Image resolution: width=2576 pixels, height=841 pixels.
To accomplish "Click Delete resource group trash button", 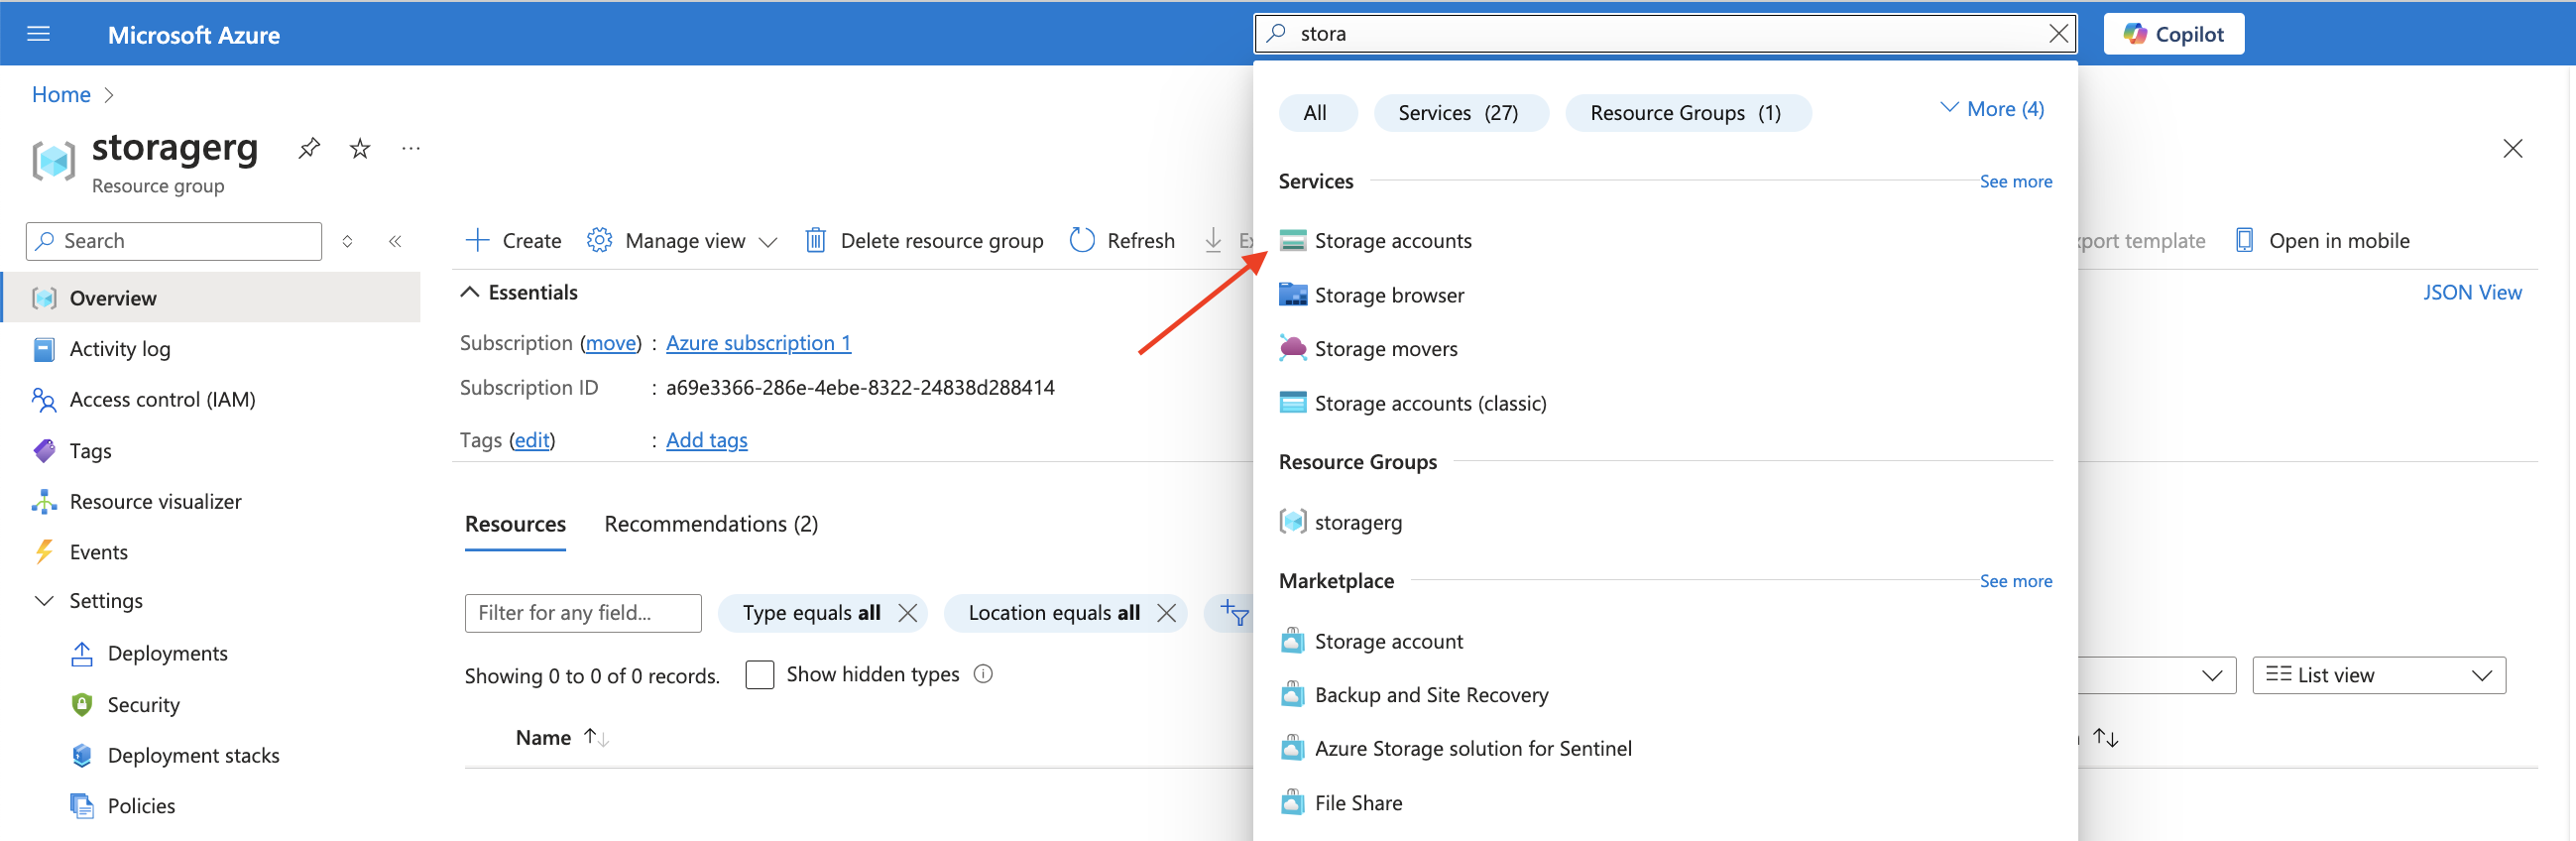I will click(x=924, y=241).
